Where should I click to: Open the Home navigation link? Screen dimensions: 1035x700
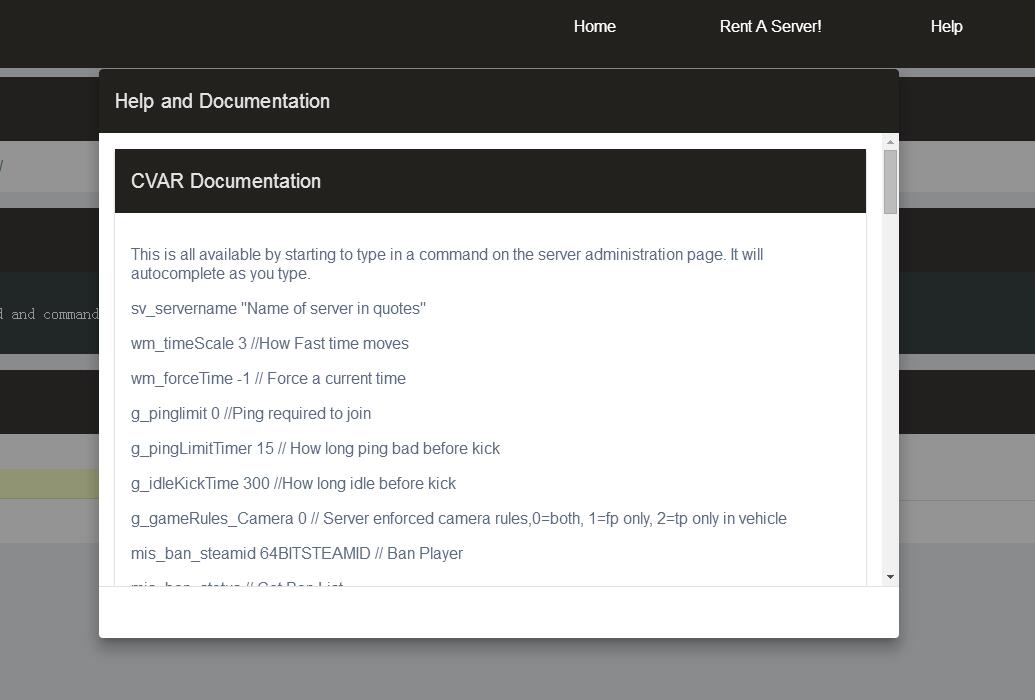[594, 27]
